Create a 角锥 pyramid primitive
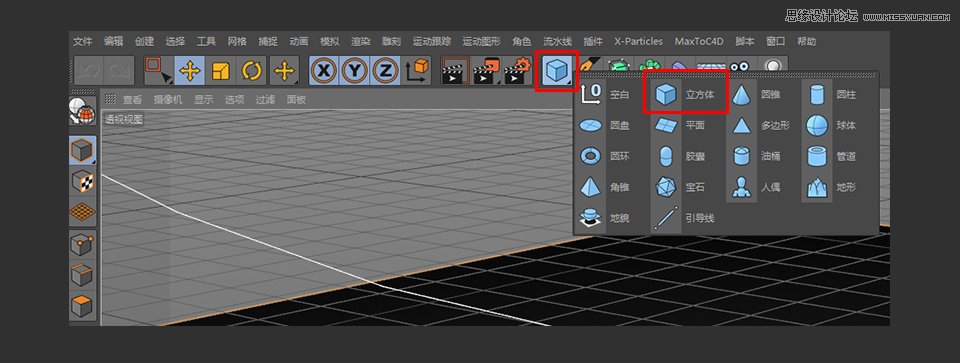 coord(604,187)
